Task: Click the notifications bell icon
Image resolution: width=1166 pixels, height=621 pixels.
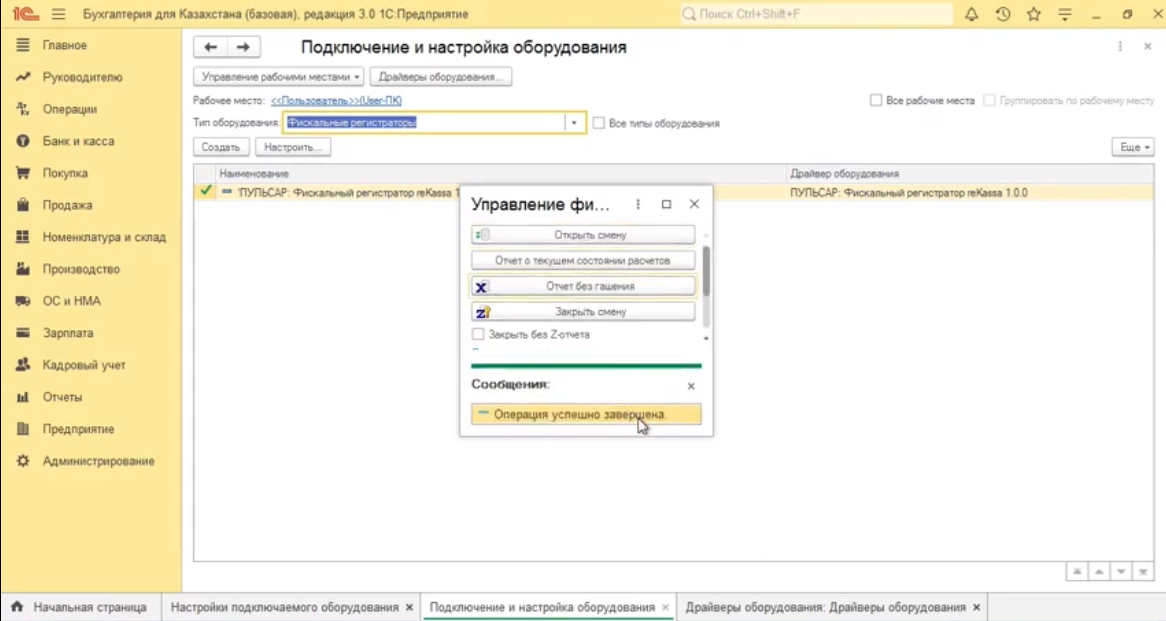Action: (971, 15)
